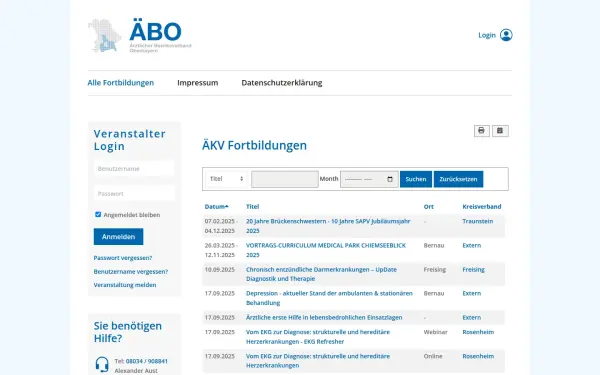Sort by the Titel column header
Viewport: 600px width, 375px height.
253,207
